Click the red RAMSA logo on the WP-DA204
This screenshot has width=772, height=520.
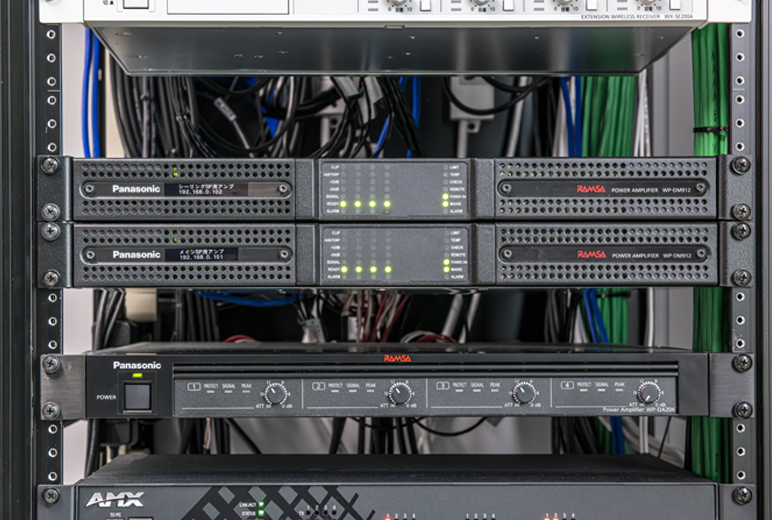tap(397, 358)
